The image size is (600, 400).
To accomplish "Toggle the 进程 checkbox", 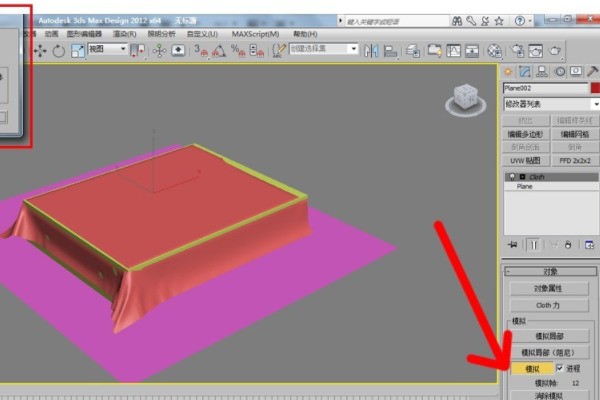I will (x=559, y=368).
